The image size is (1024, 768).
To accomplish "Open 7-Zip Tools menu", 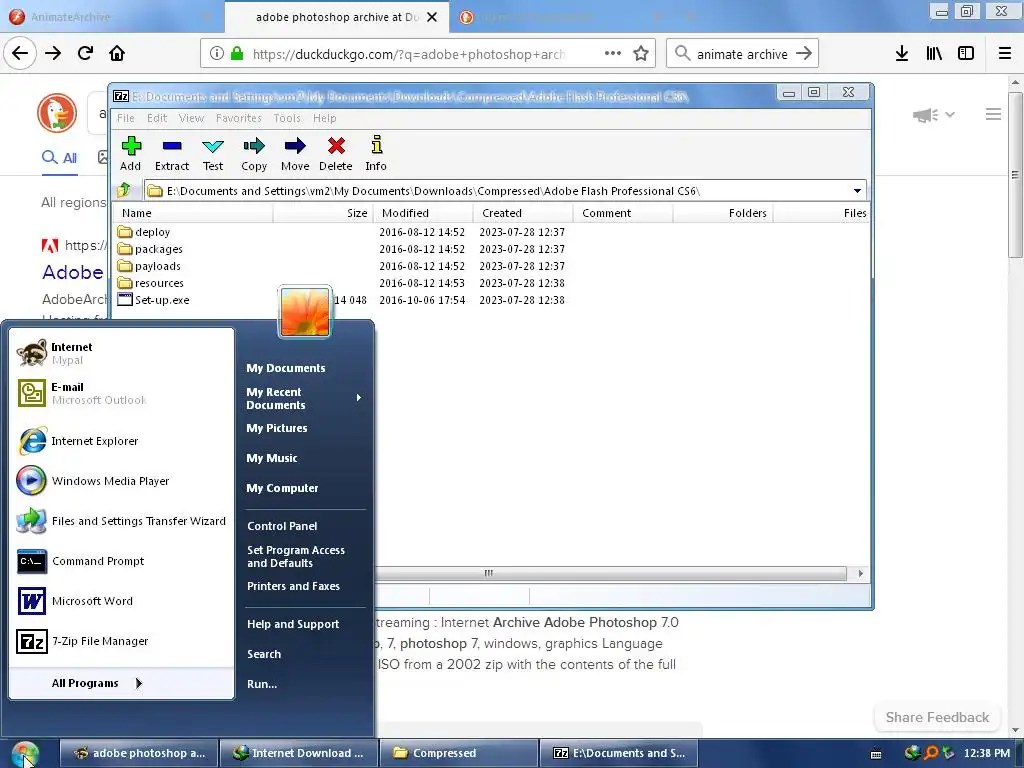I will [287, 118].
